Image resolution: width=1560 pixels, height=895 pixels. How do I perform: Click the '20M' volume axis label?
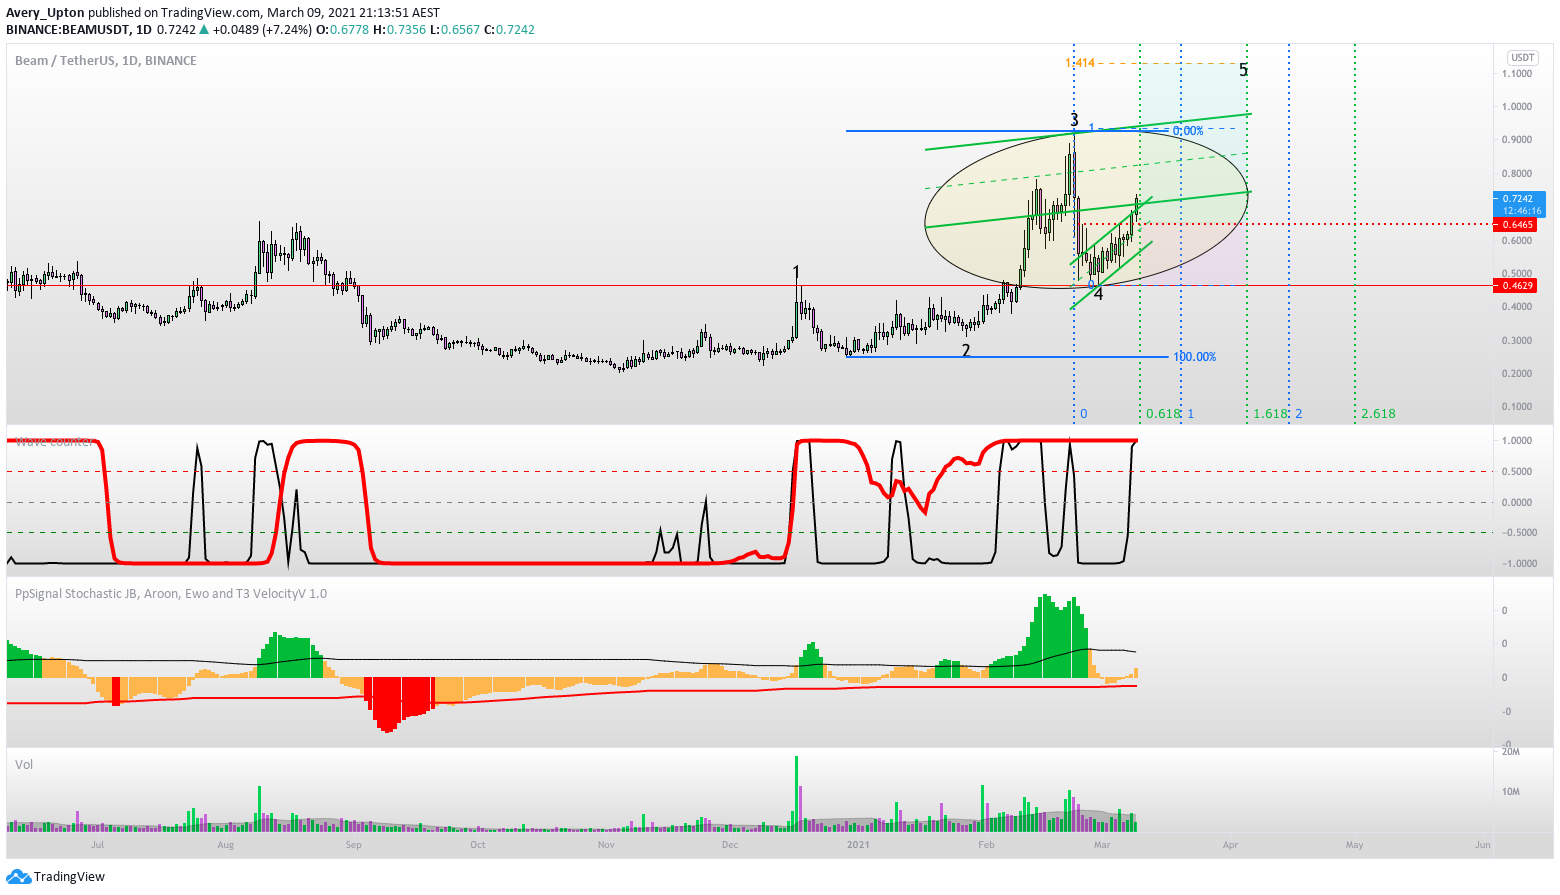tap(1511, 752)
